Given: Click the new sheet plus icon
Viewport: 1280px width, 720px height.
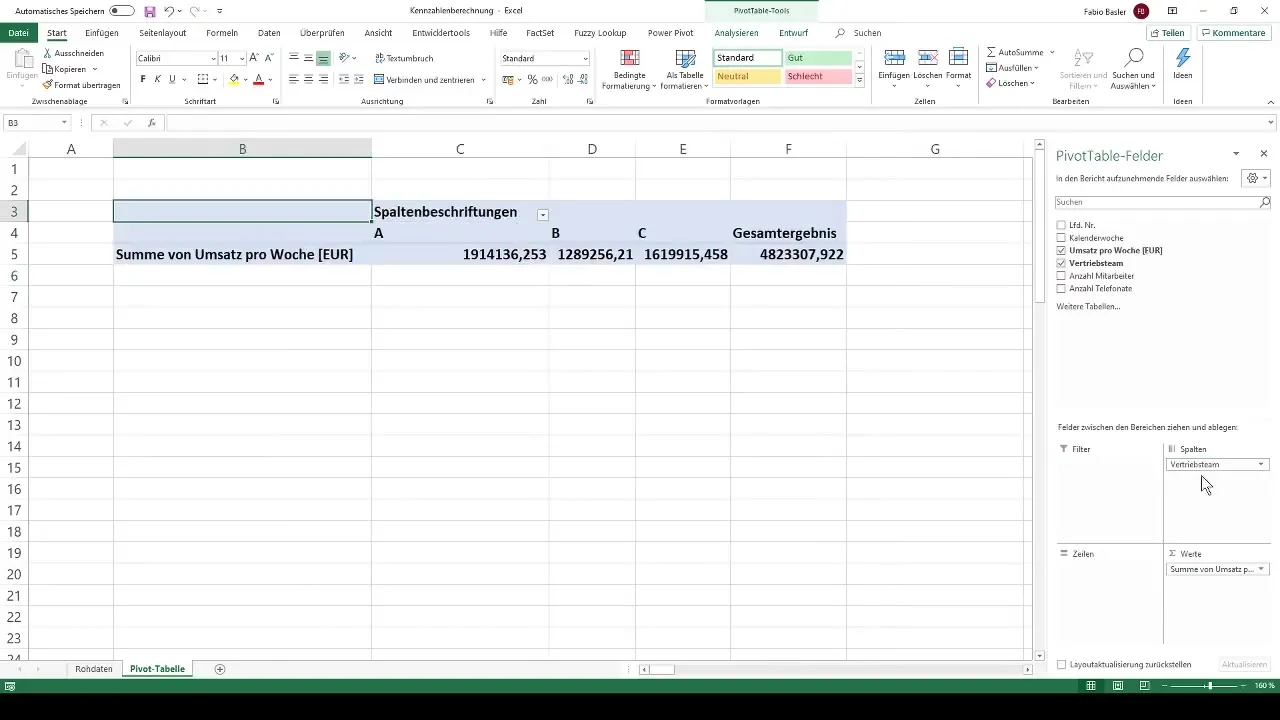Looking at the screenshot, I should [x=220, y=668].
